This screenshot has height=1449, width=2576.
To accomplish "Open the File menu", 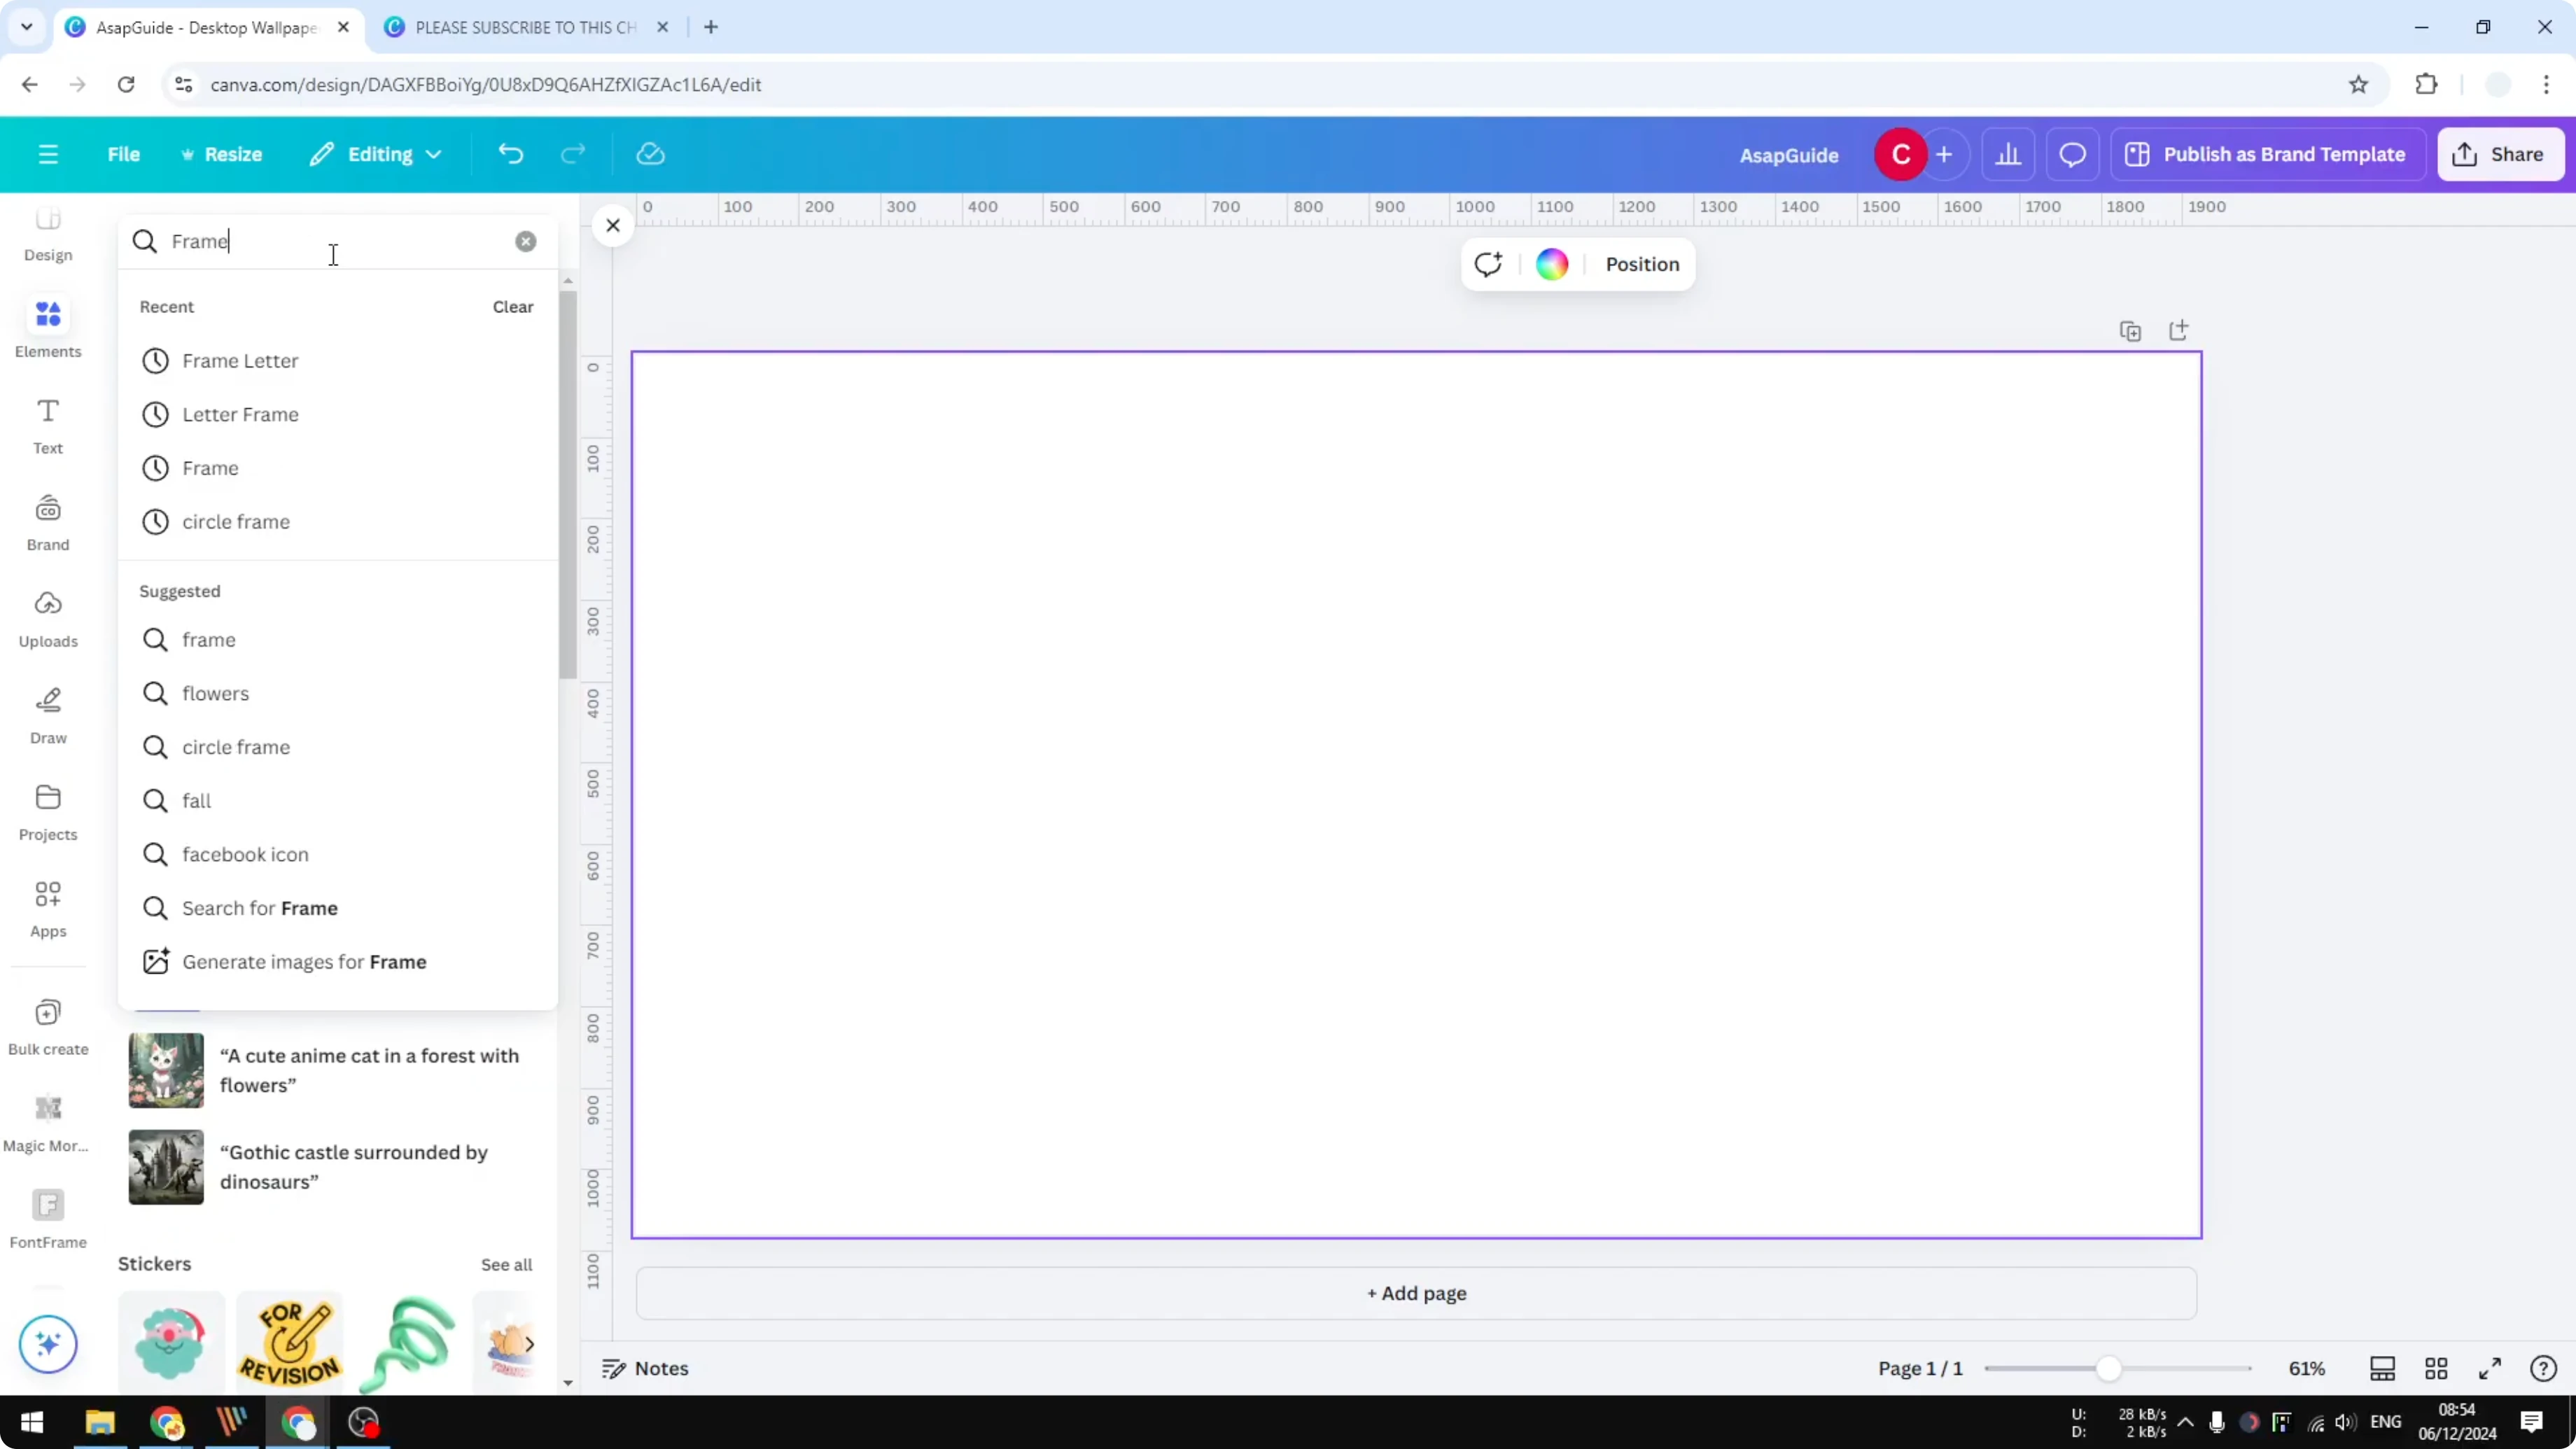I will tap(124, 153).
